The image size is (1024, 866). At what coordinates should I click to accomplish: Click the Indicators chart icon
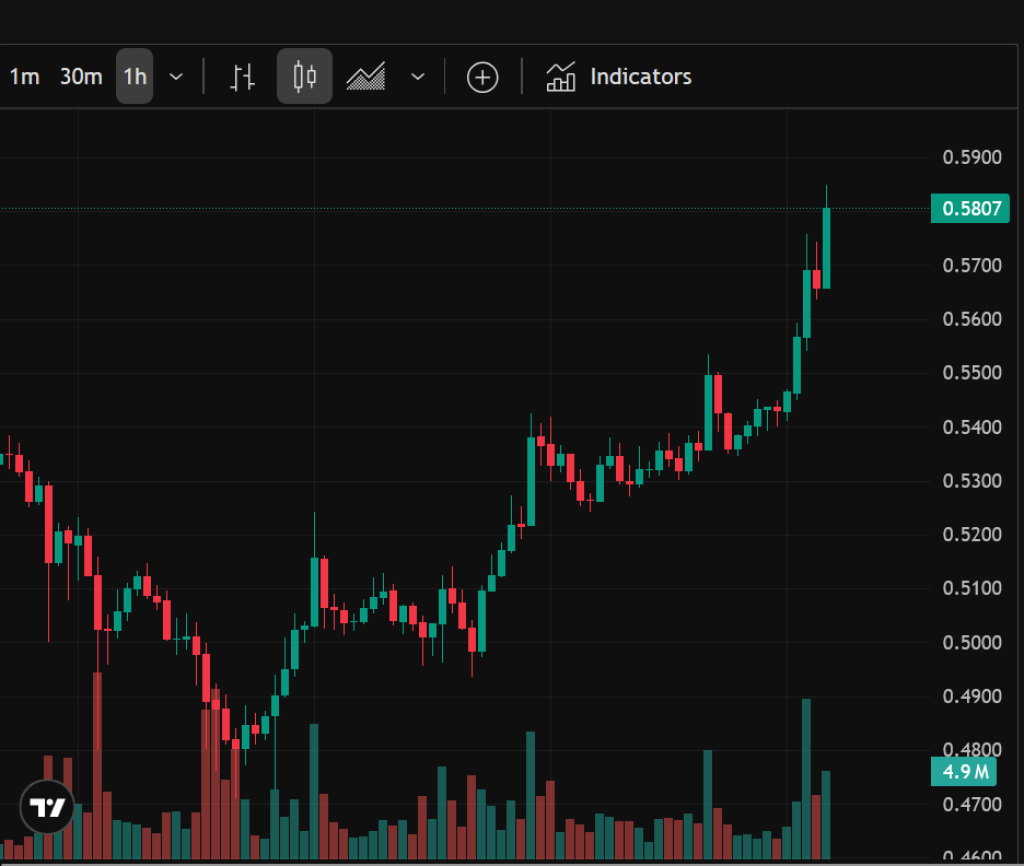pos(561,77)
